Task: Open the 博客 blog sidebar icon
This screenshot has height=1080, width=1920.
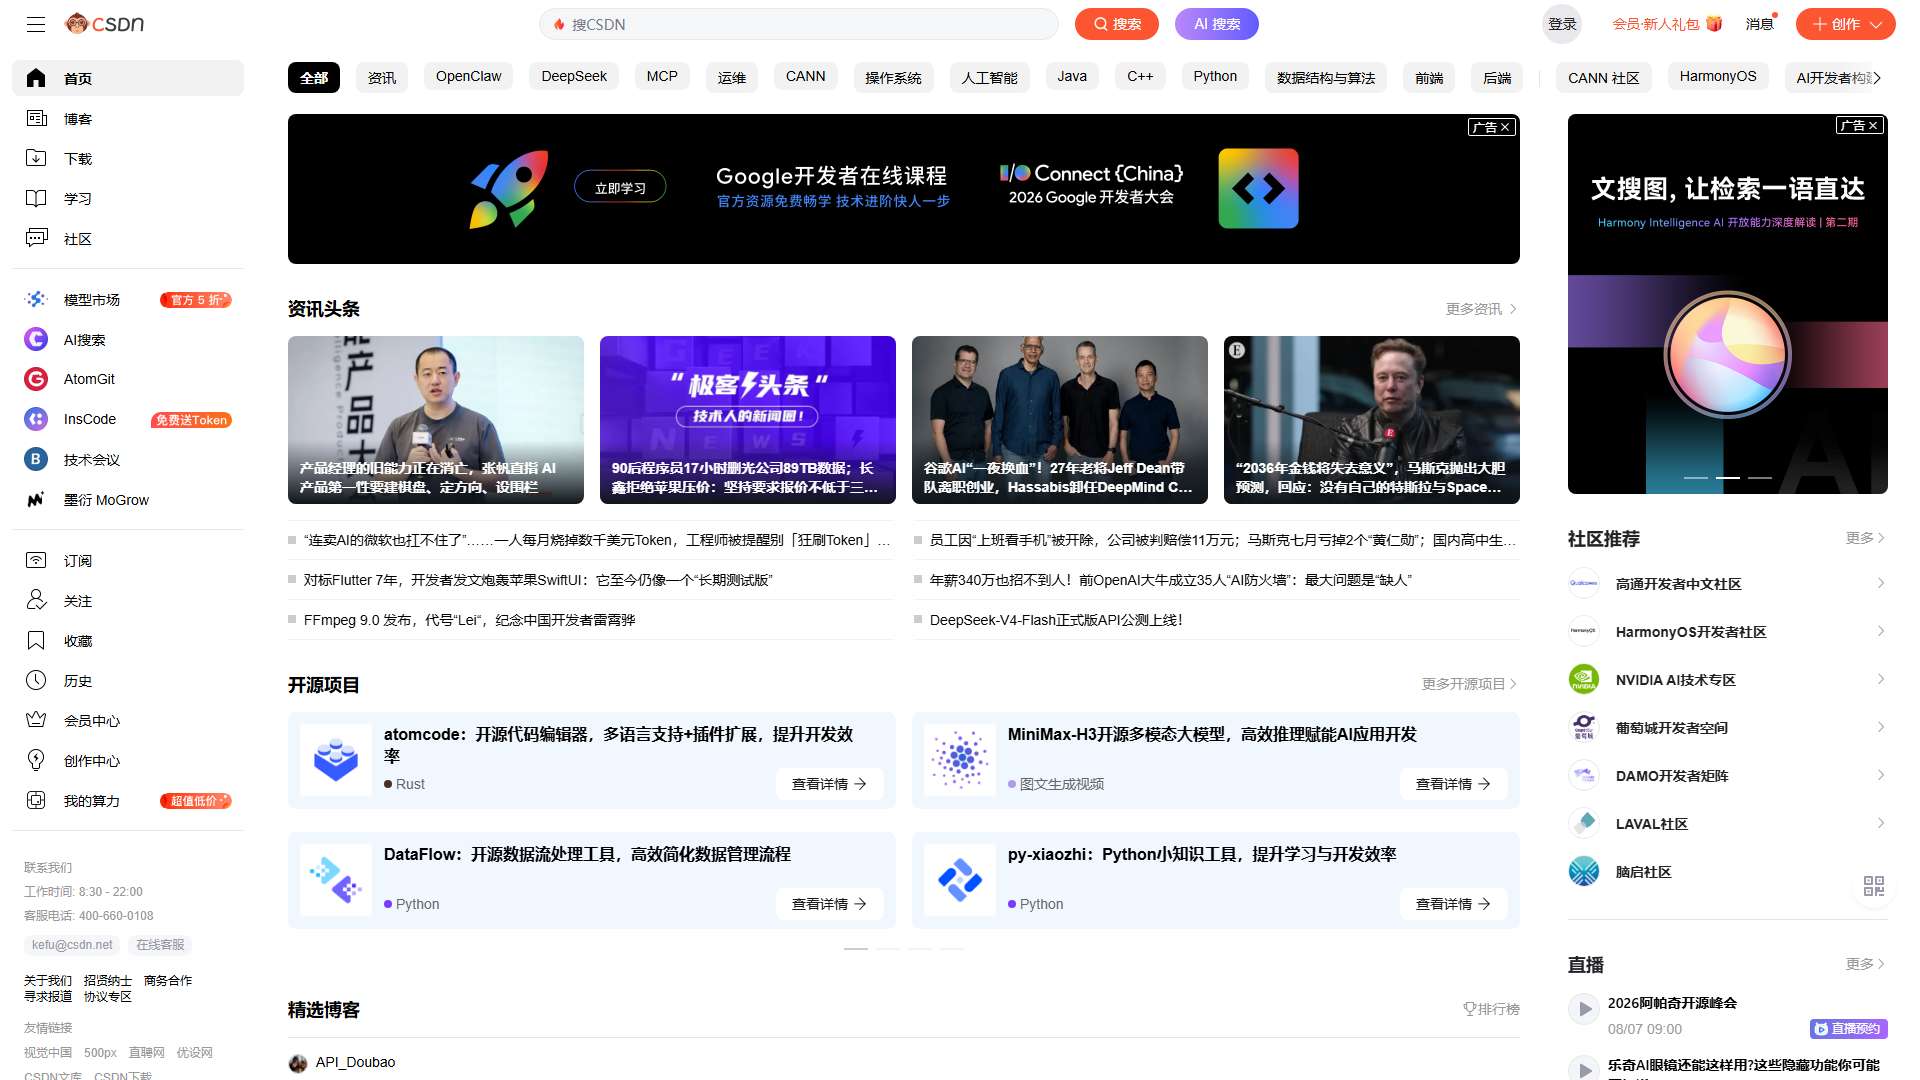Action: (36, 119)
